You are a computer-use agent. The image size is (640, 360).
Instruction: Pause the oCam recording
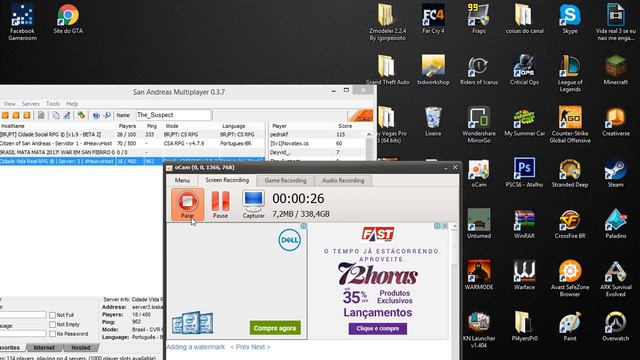(x=220, y=204)
